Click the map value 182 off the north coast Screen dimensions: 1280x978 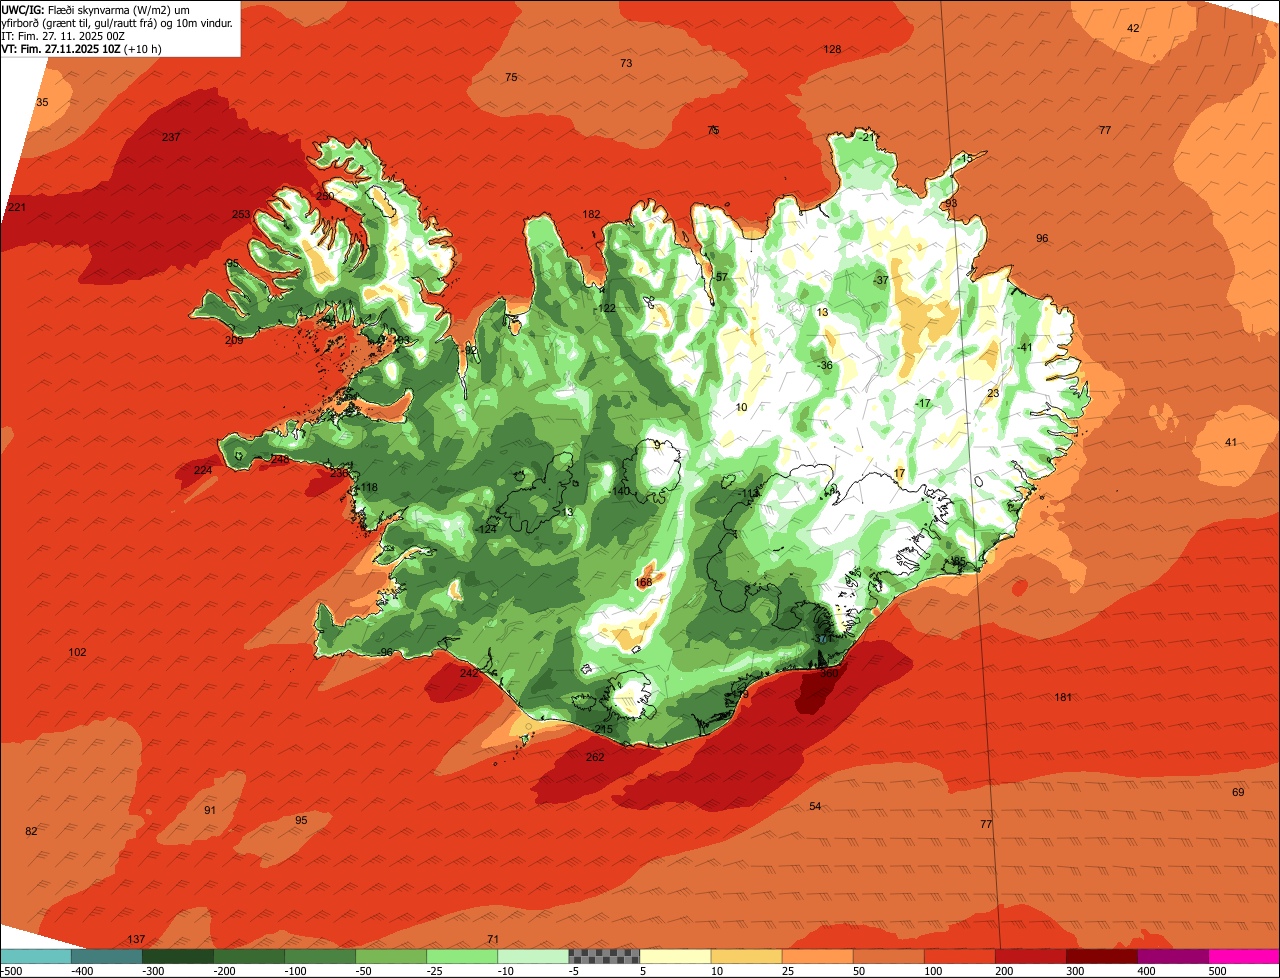tap(592, 214)
